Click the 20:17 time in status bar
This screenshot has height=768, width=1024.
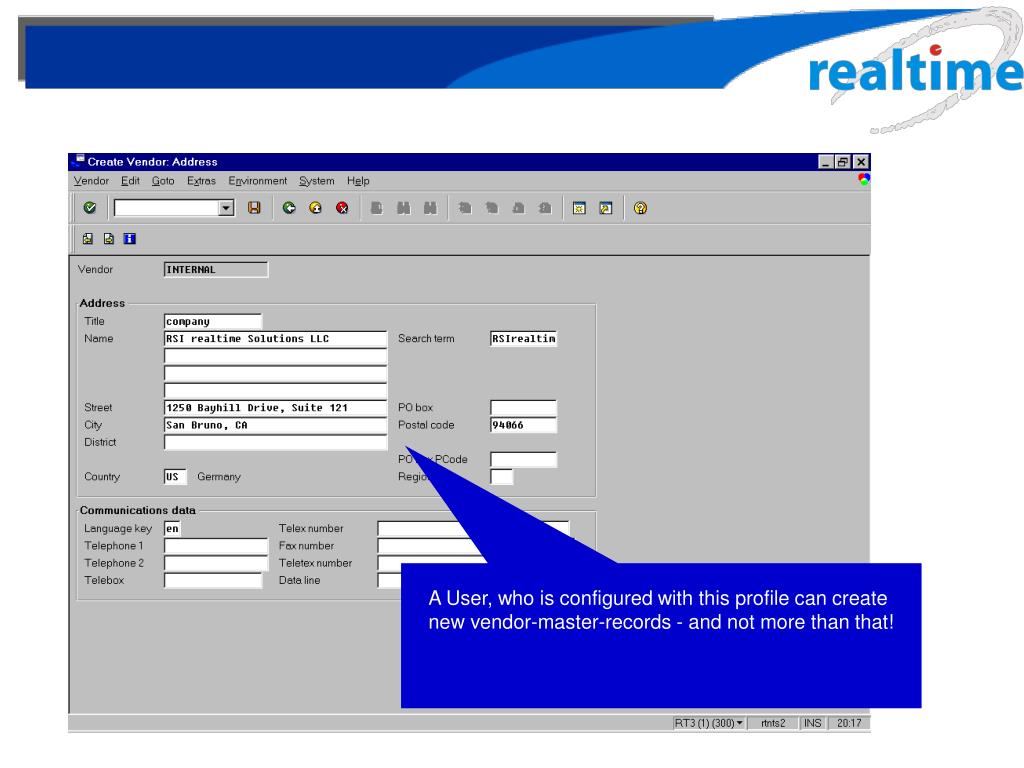[x=849, y=723]
